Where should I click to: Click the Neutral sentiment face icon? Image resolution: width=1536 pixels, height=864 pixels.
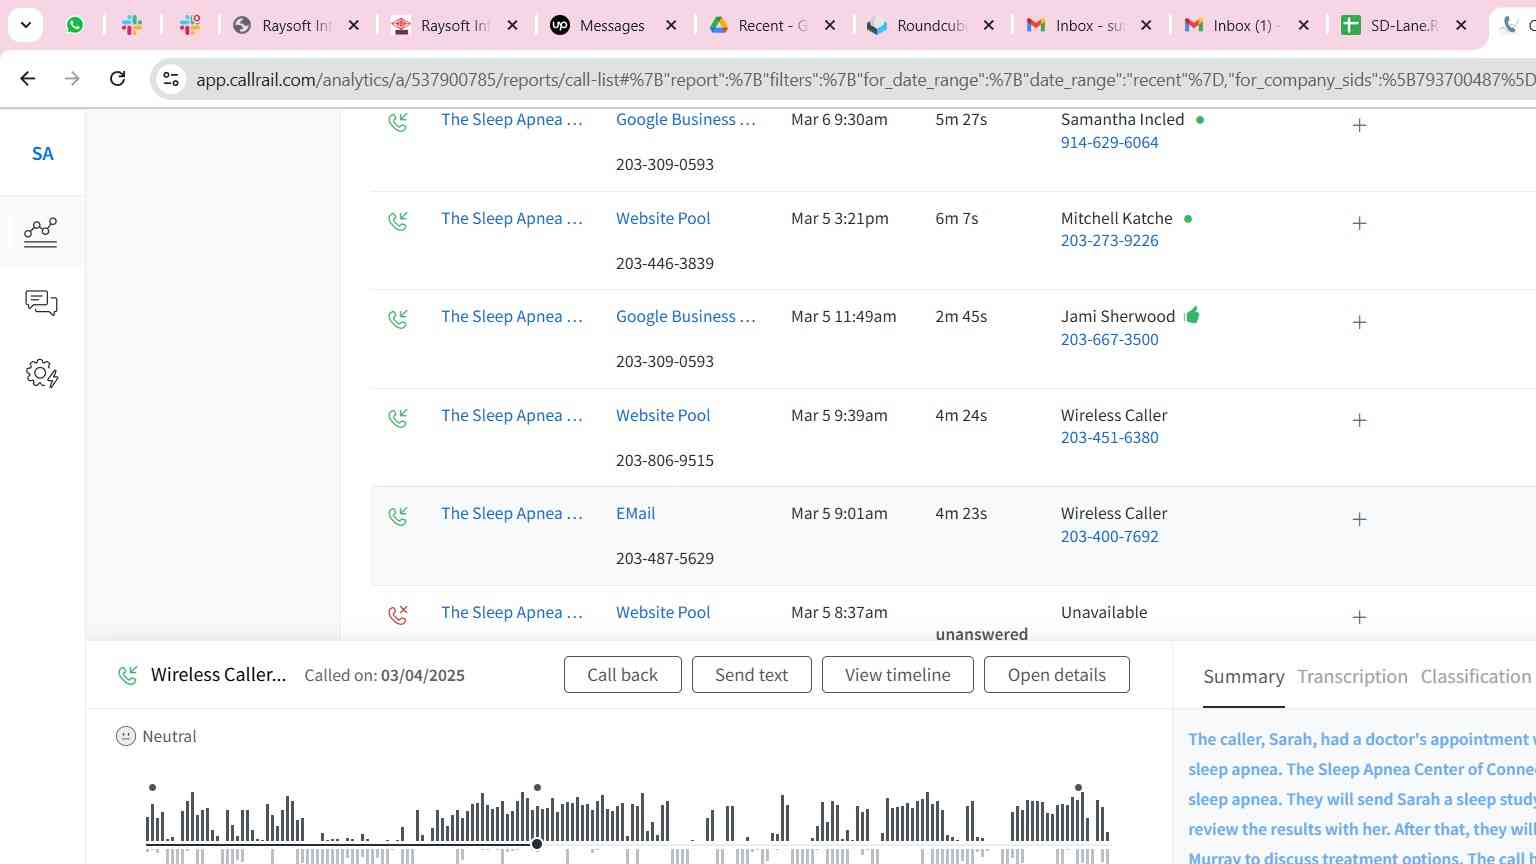point(125,736)
